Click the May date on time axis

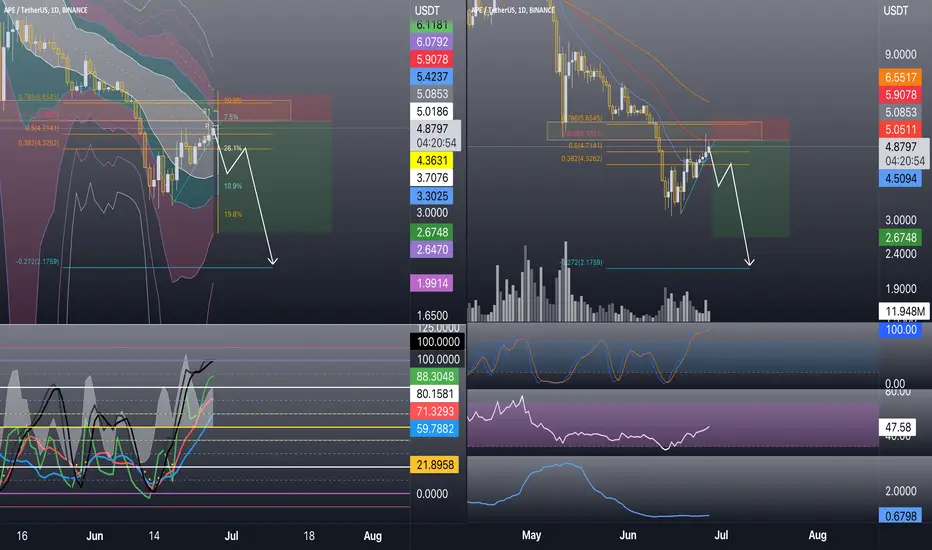pos(531,535)
